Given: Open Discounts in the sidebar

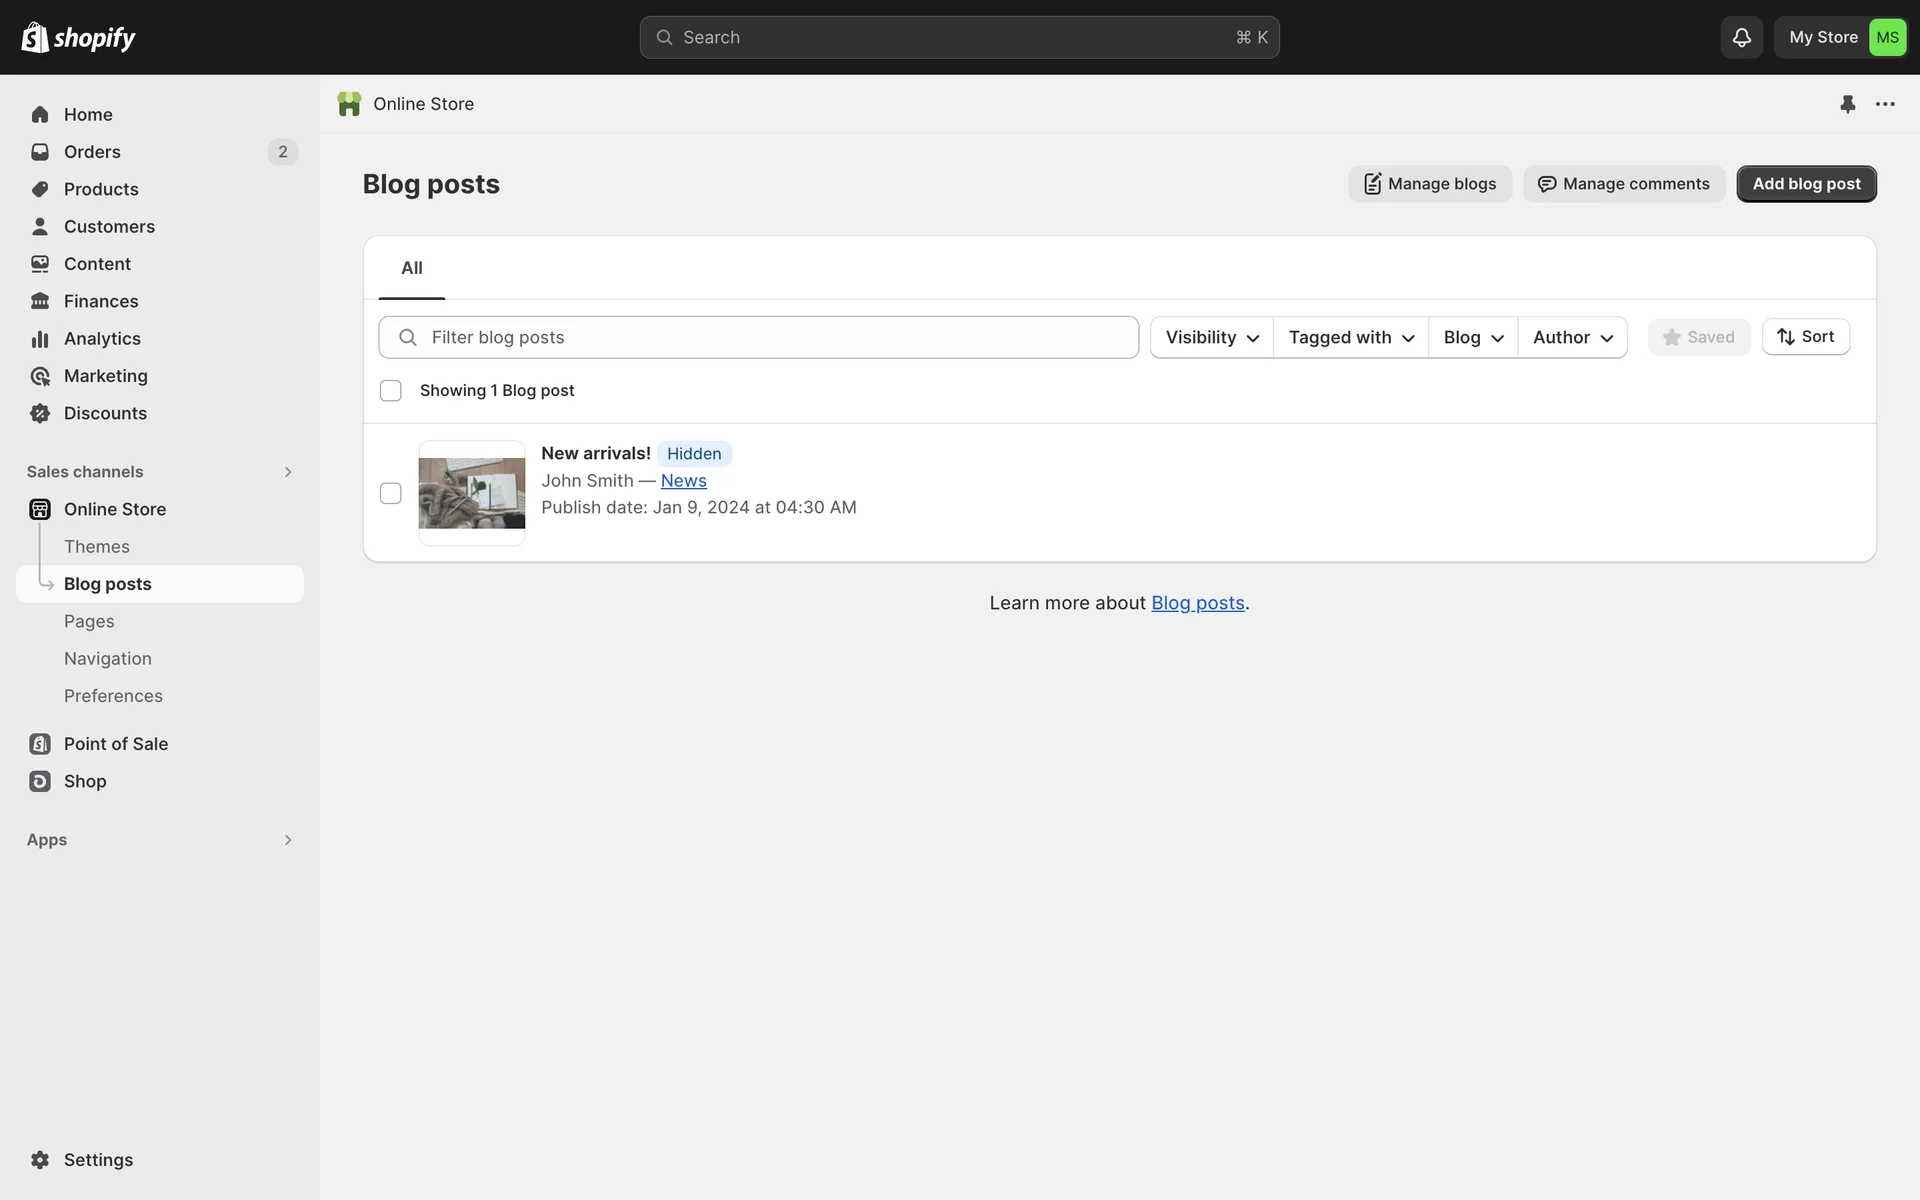Looking at the screenshot, I should (x=105, y=413).
